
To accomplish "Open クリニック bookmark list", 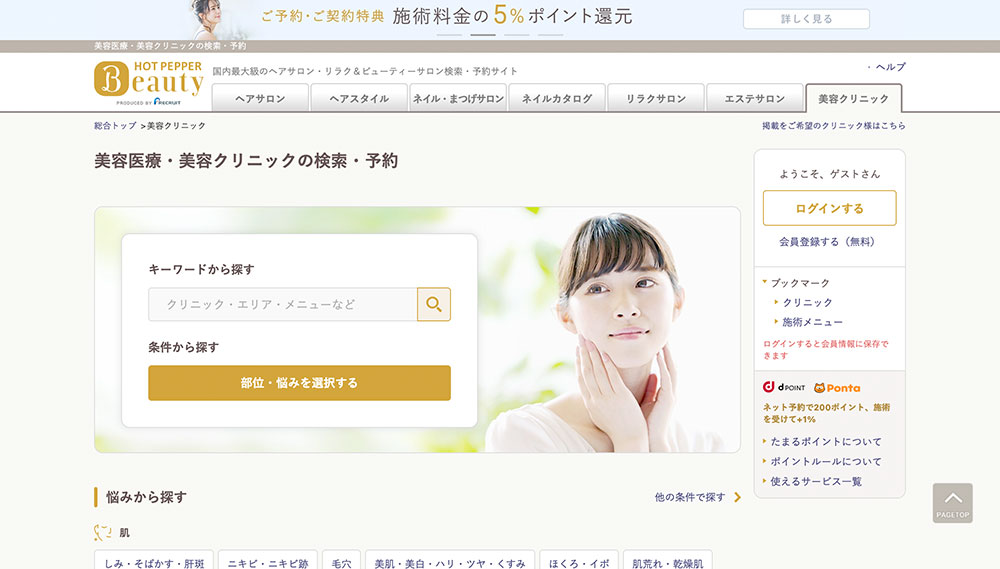I will tap(807, 302).
